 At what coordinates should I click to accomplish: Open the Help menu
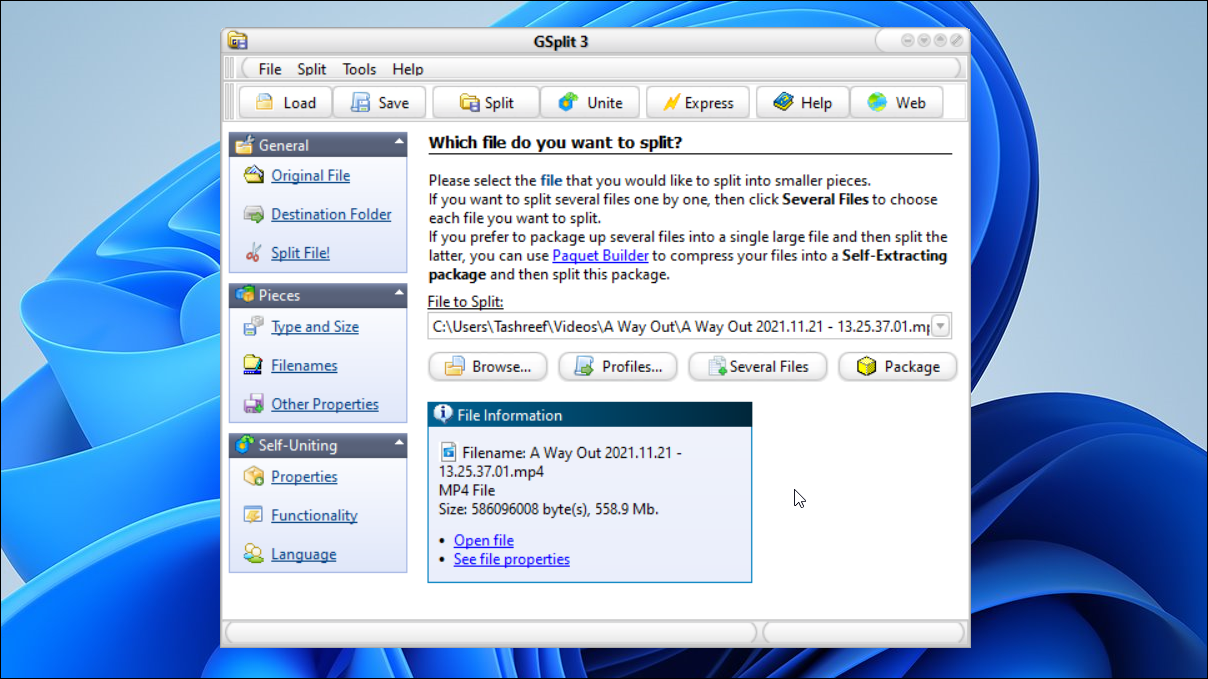coord(408,69)
